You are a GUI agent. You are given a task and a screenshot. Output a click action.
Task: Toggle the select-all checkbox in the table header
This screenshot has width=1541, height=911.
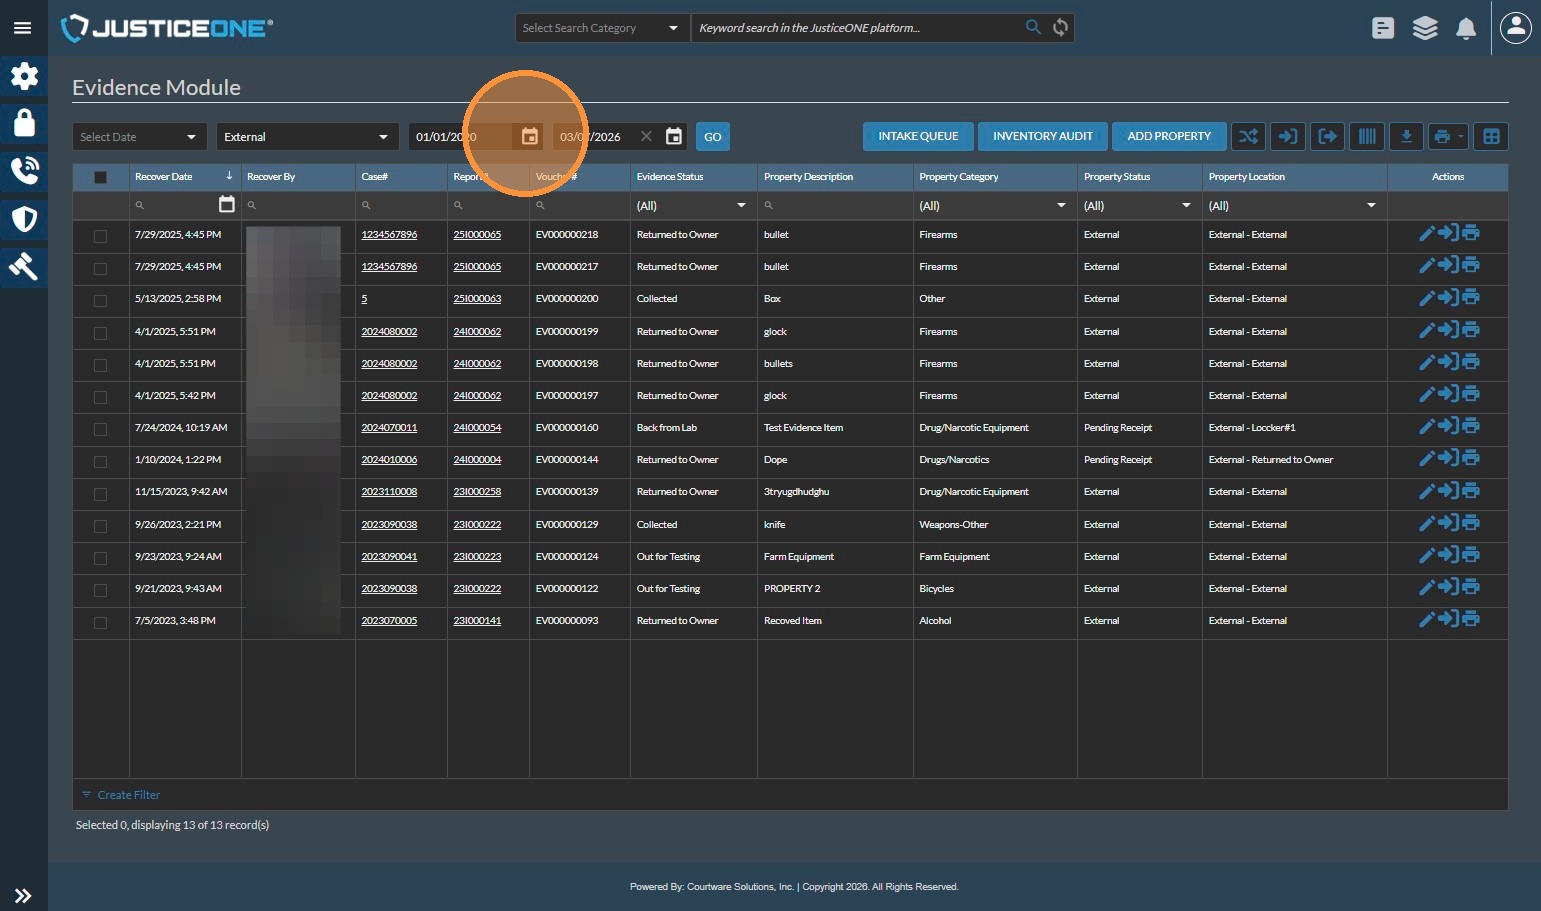click(x=100, y=178)
